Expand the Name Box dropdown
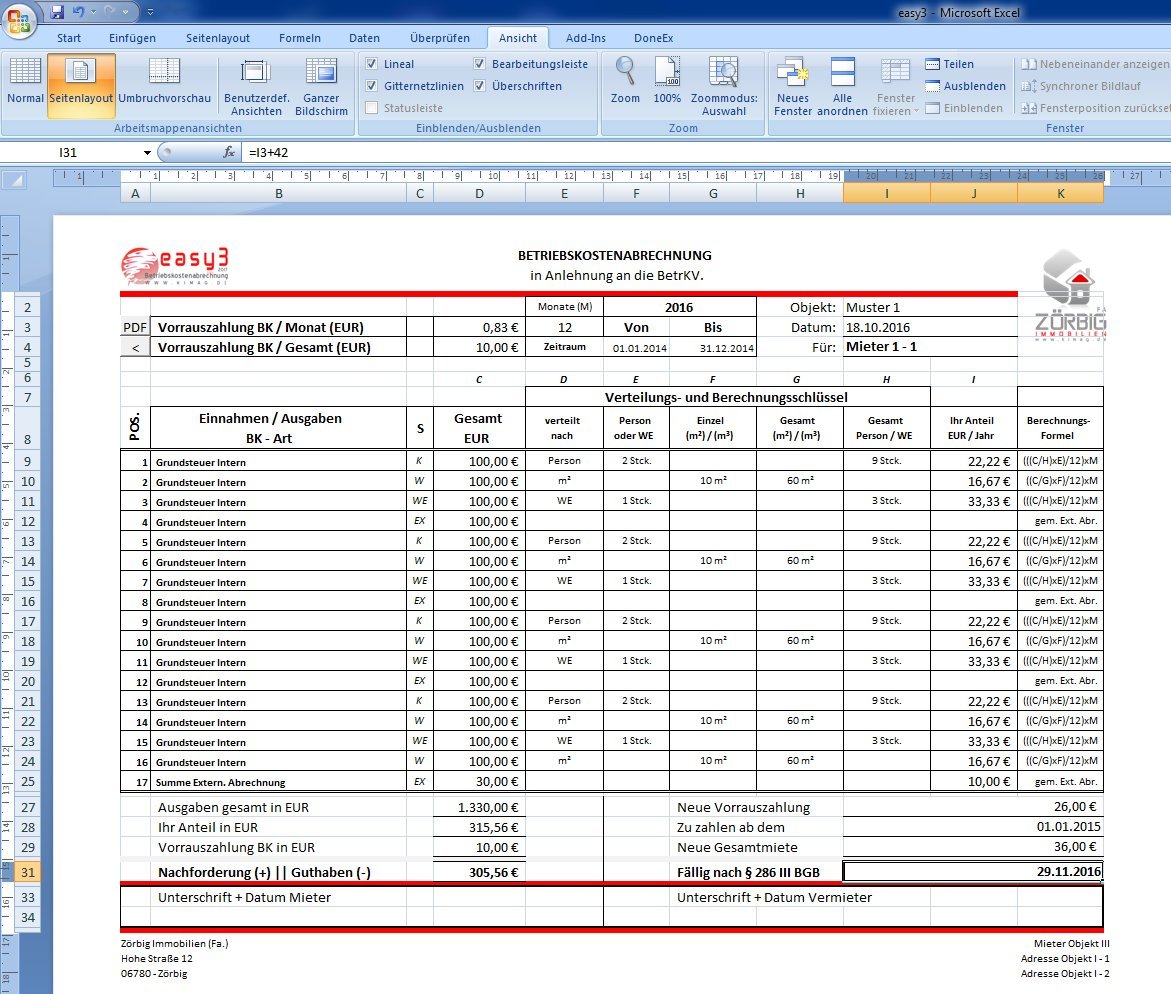This screenshot has height=994, width=1171. [x=147, y=152]
